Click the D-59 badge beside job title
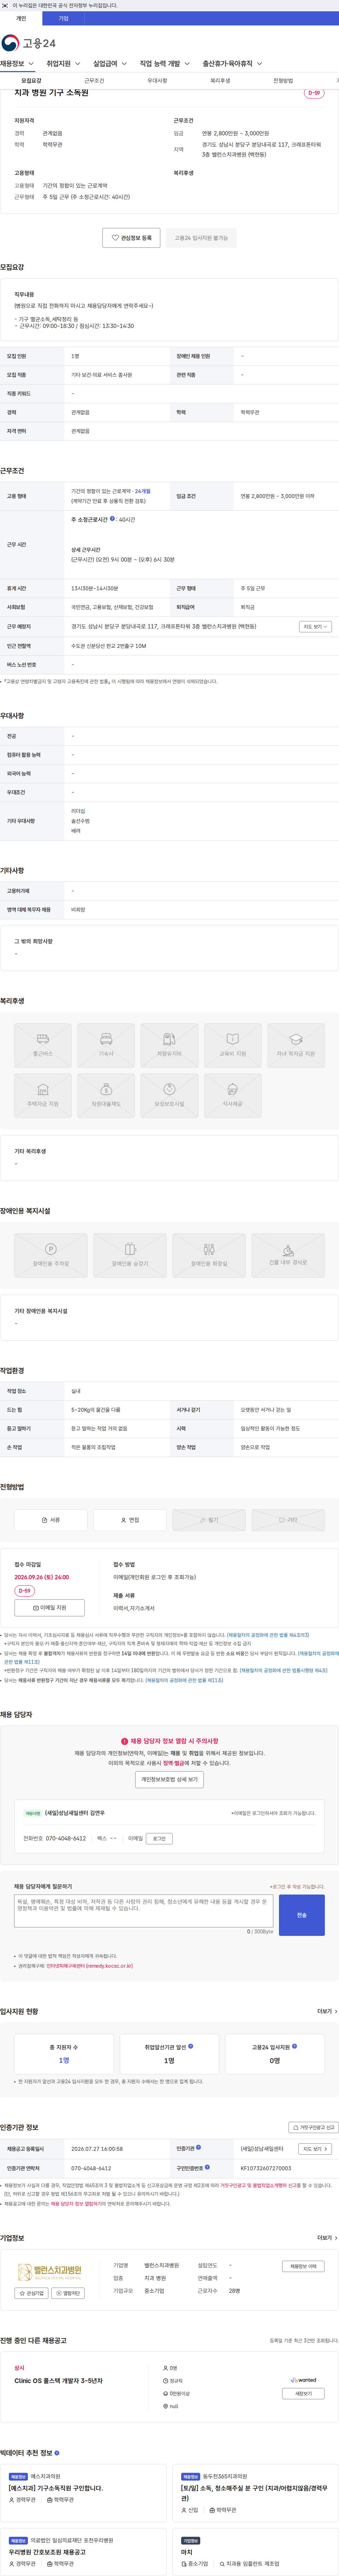This screenshot has height=2576, width=339. [x=314, y=93]
